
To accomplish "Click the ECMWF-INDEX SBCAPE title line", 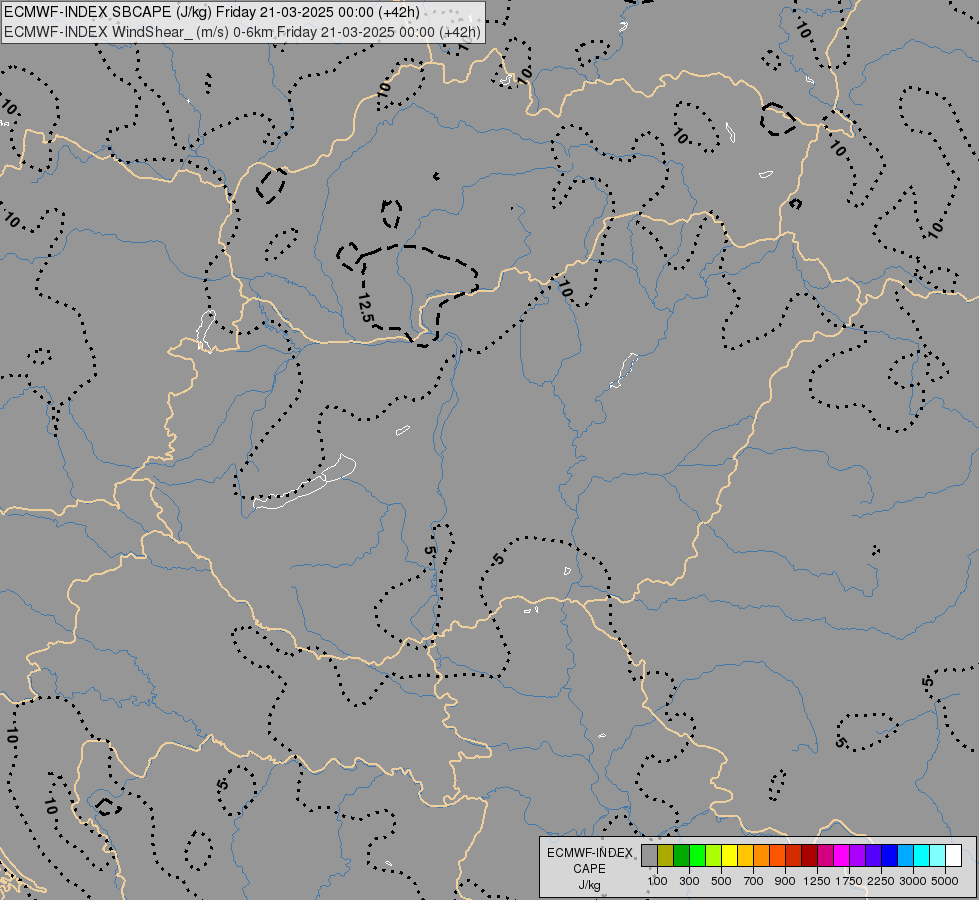I will pos(212,12).
